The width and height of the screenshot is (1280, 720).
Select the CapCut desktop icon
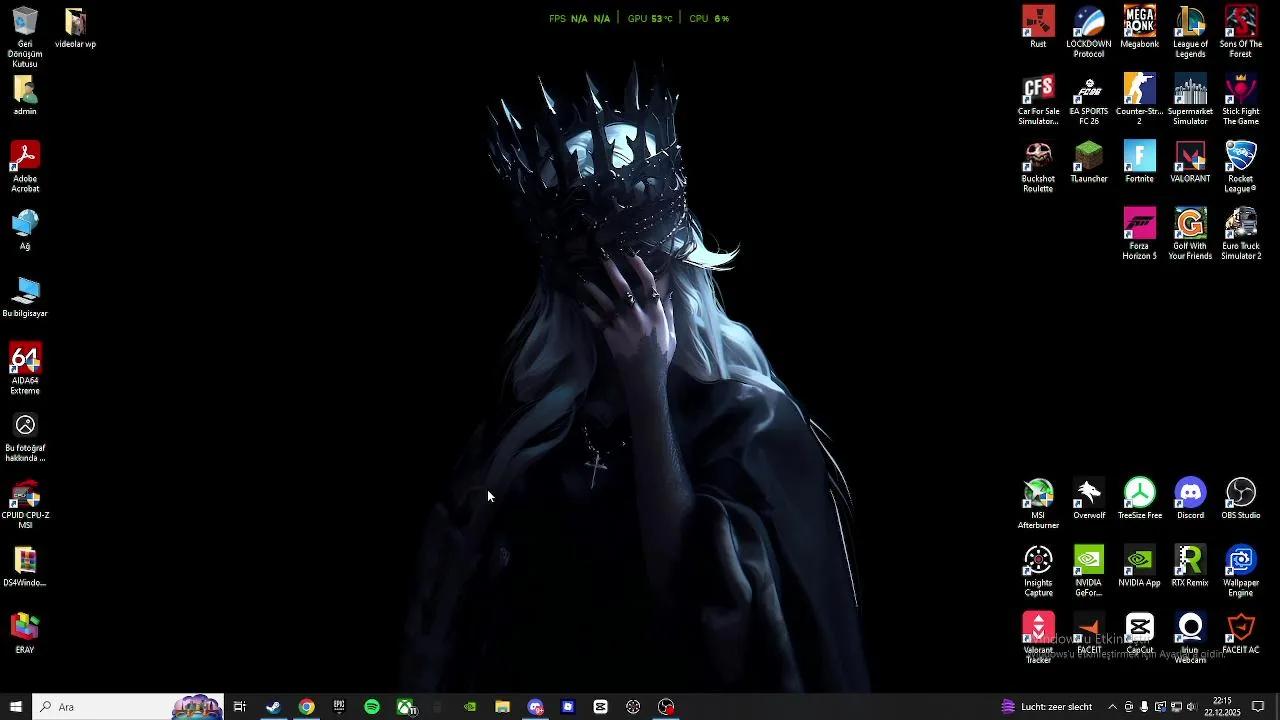pos(1139,633)
